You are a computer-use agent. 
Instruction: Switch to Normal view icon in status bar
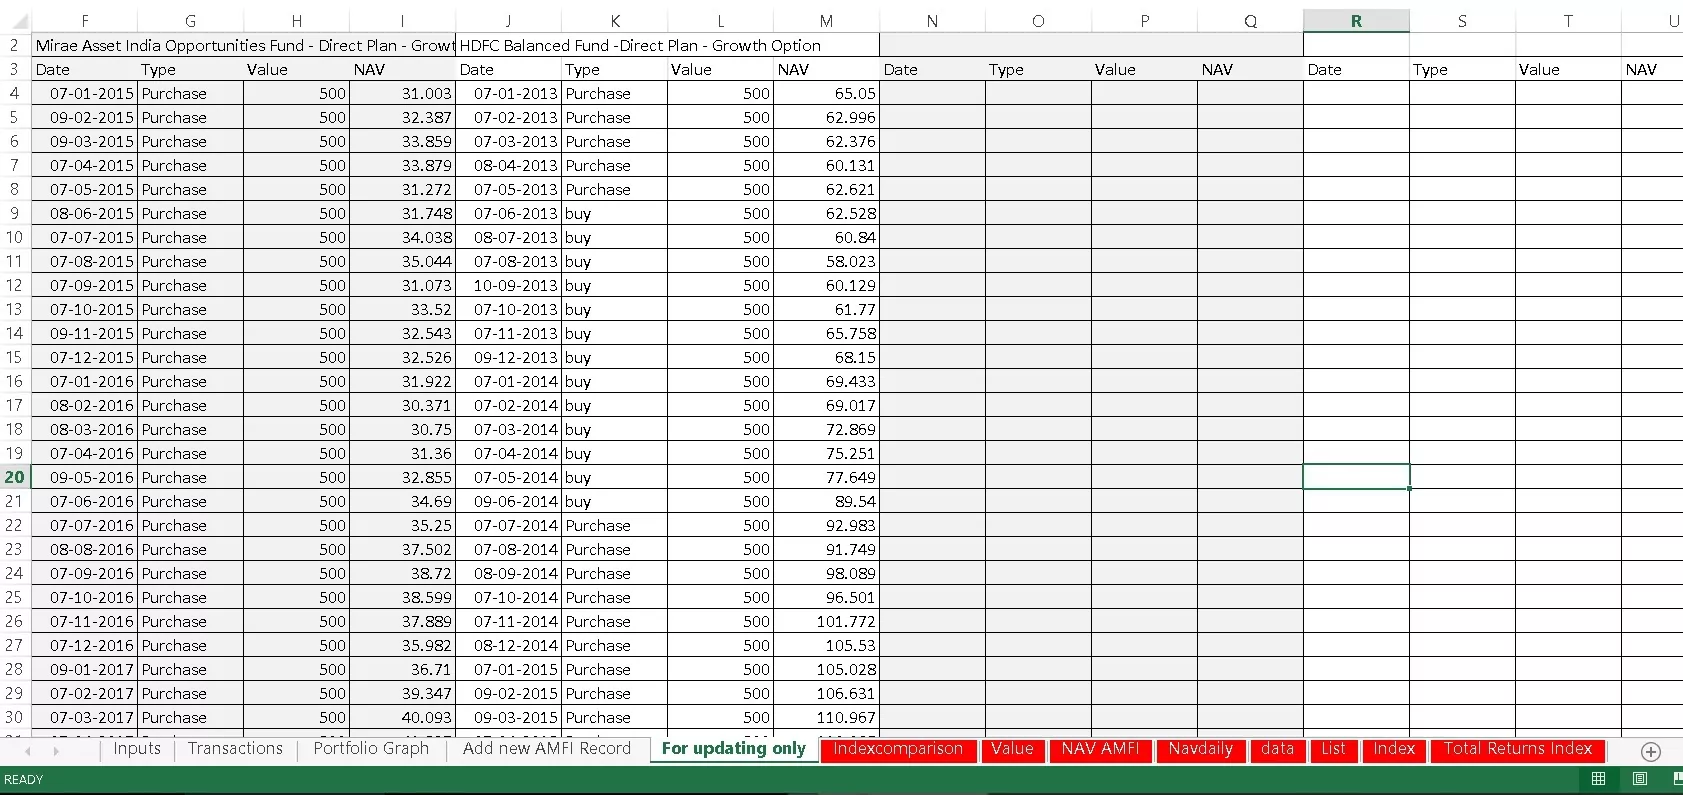click(1598, 779)
